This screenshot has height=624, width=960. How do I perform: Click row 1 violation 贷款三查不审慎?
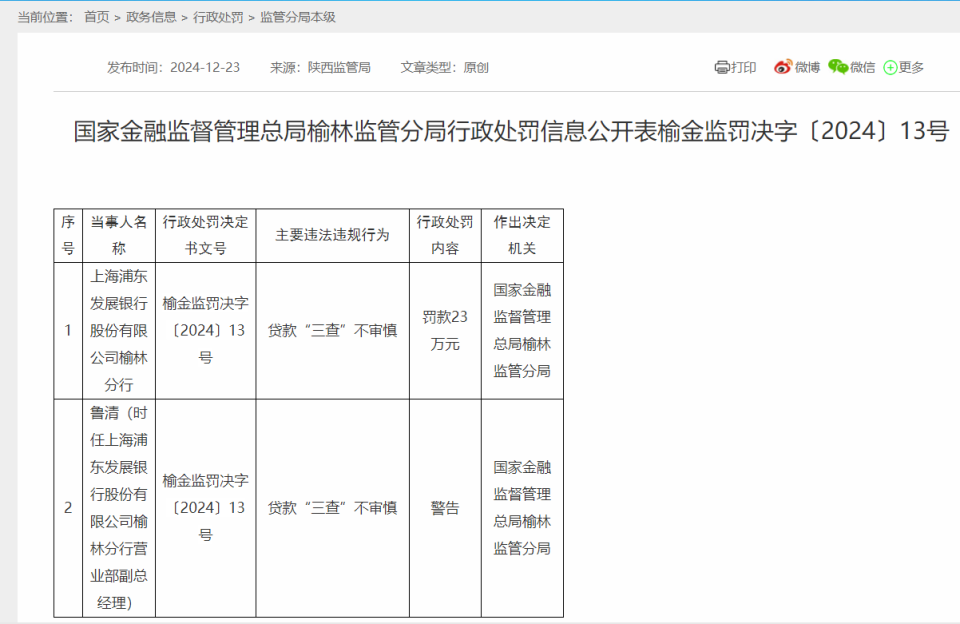point(332,331)
